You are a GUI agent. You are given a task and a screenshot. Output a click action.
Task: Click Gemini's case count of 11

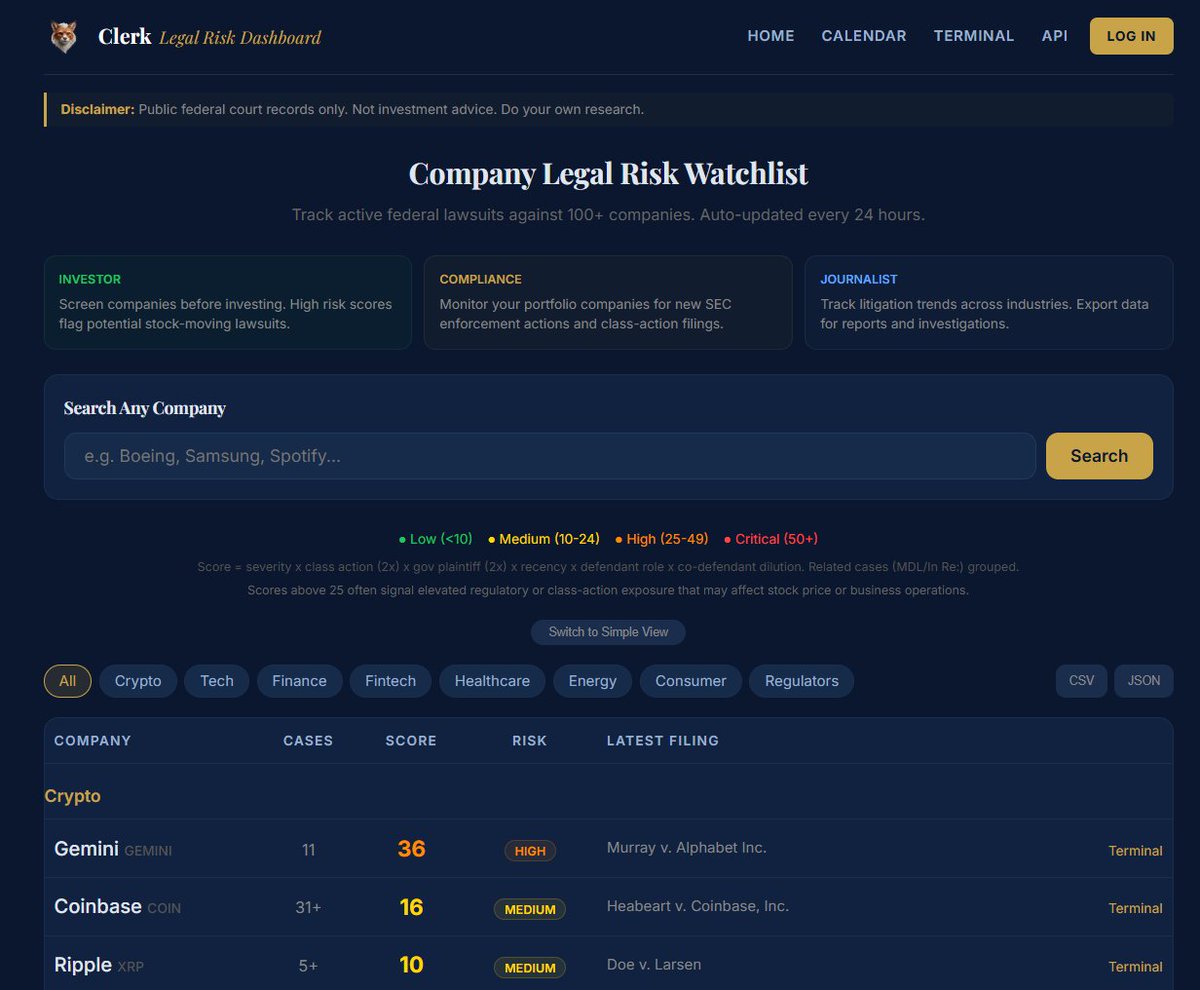[308, 850]
